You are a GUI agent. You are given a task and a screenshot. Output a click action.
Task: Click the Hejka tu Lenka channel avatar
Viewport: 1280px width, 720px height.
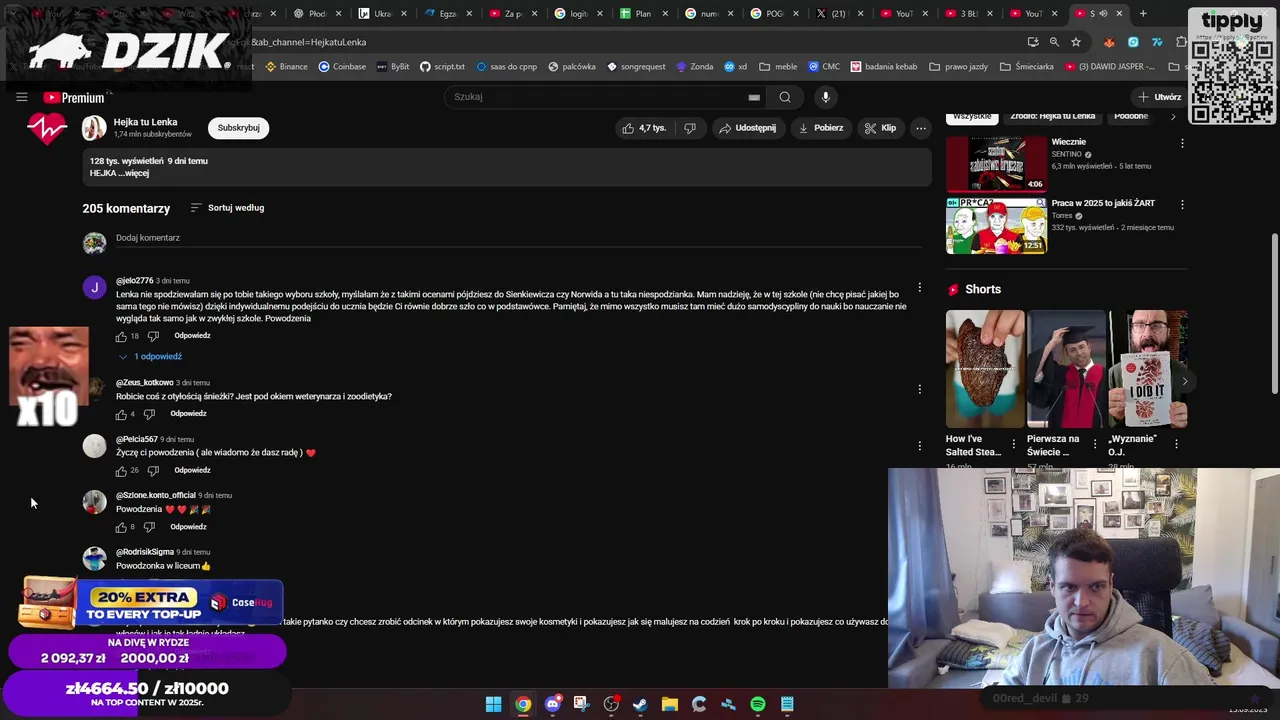pos(94,128)
